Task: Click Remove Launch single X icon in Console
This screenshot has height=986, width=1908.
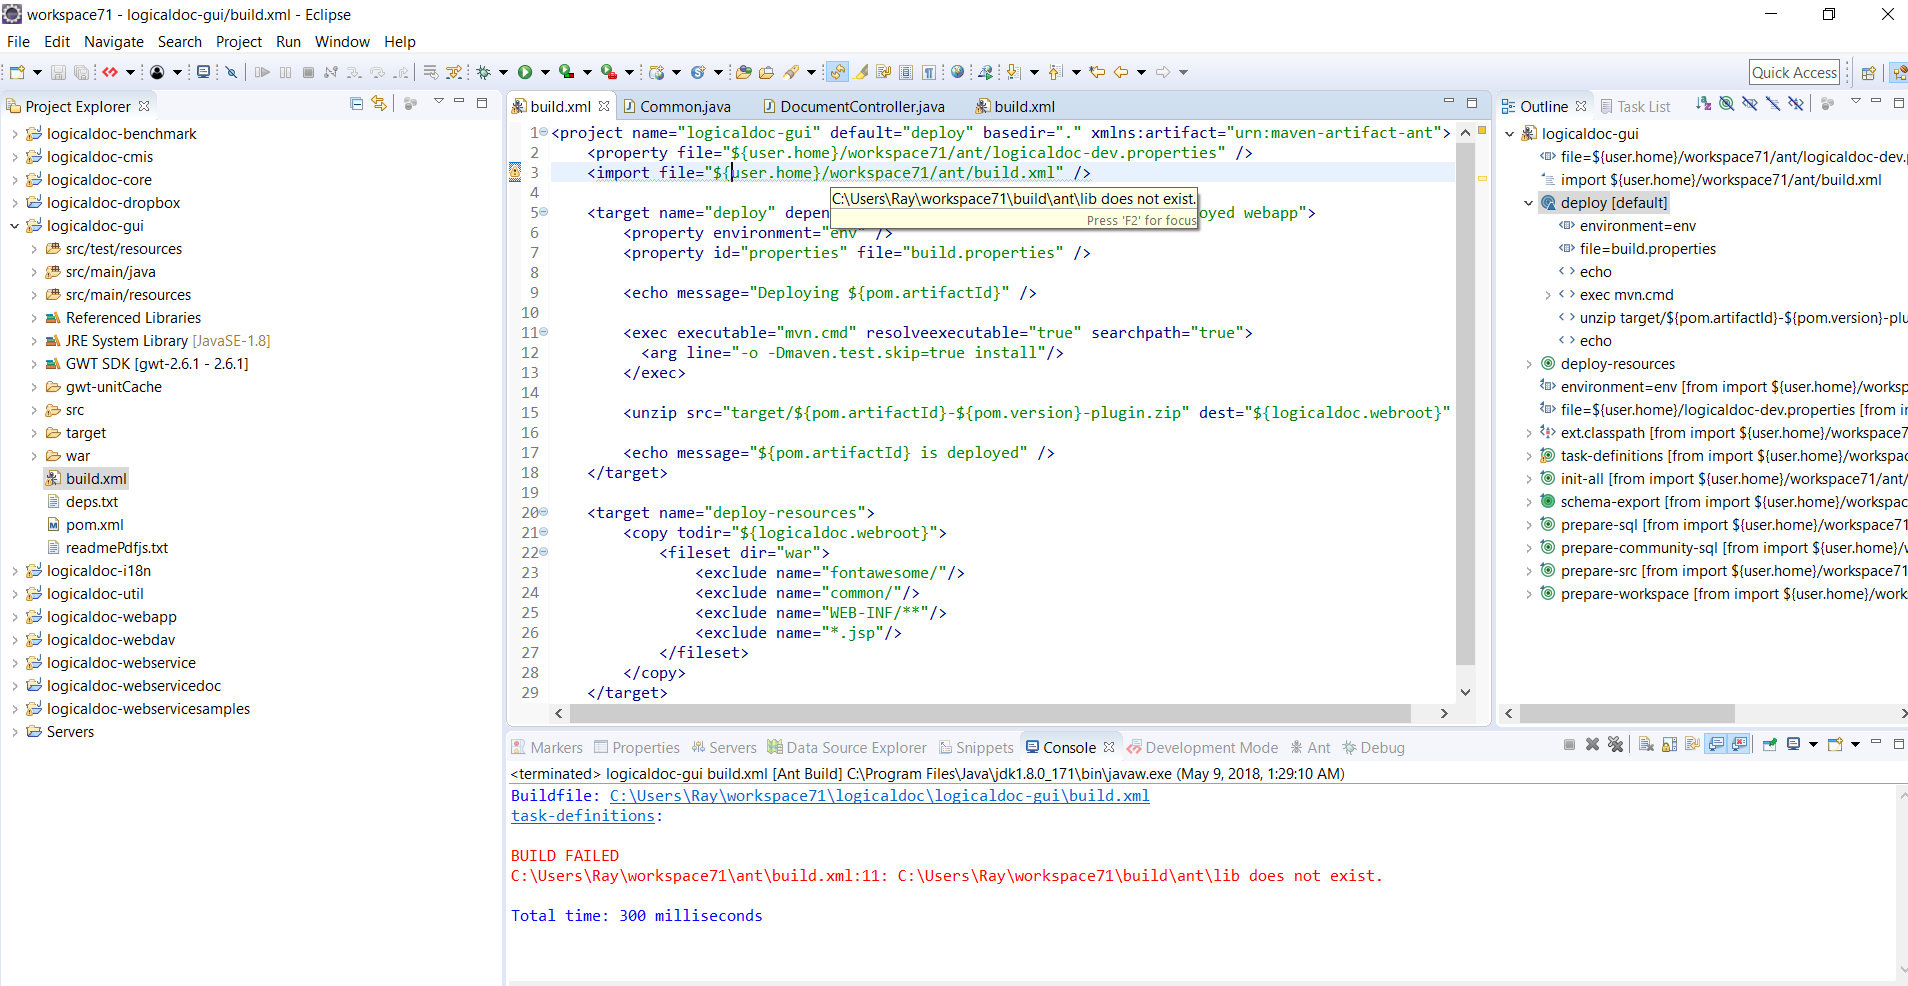Action: click(x=1592, y=744)
